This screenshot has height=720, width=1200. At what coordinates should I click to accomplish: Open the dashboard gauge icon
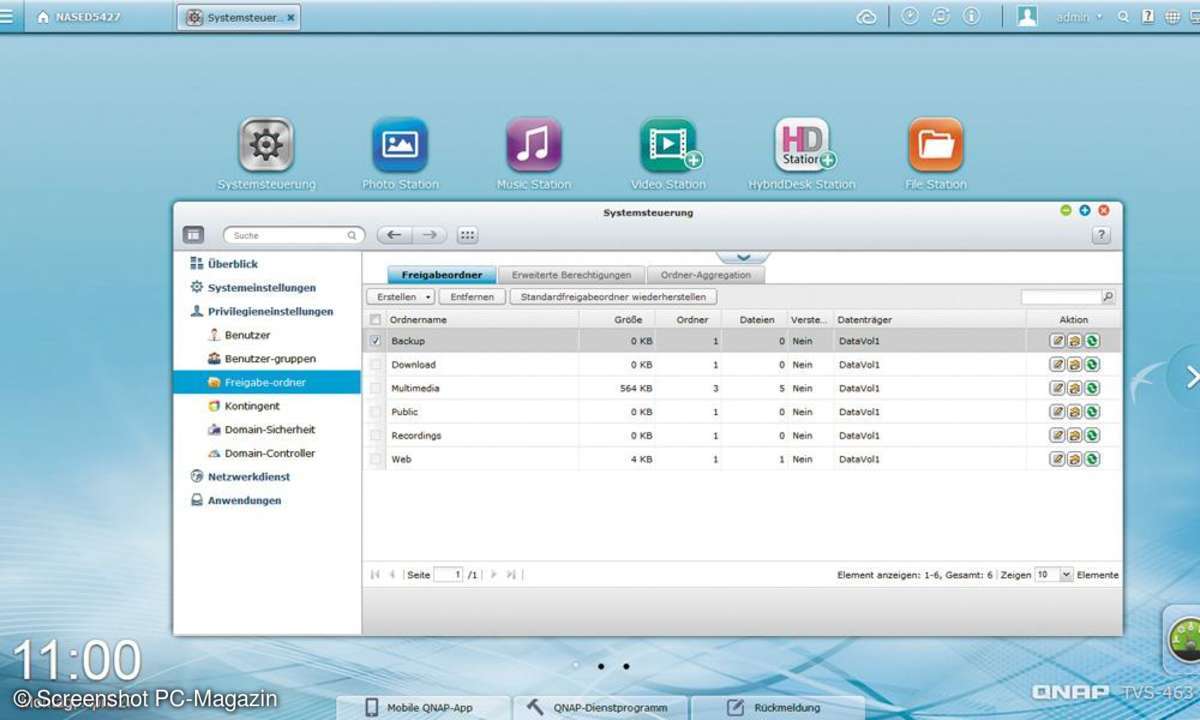[1184, 640]
